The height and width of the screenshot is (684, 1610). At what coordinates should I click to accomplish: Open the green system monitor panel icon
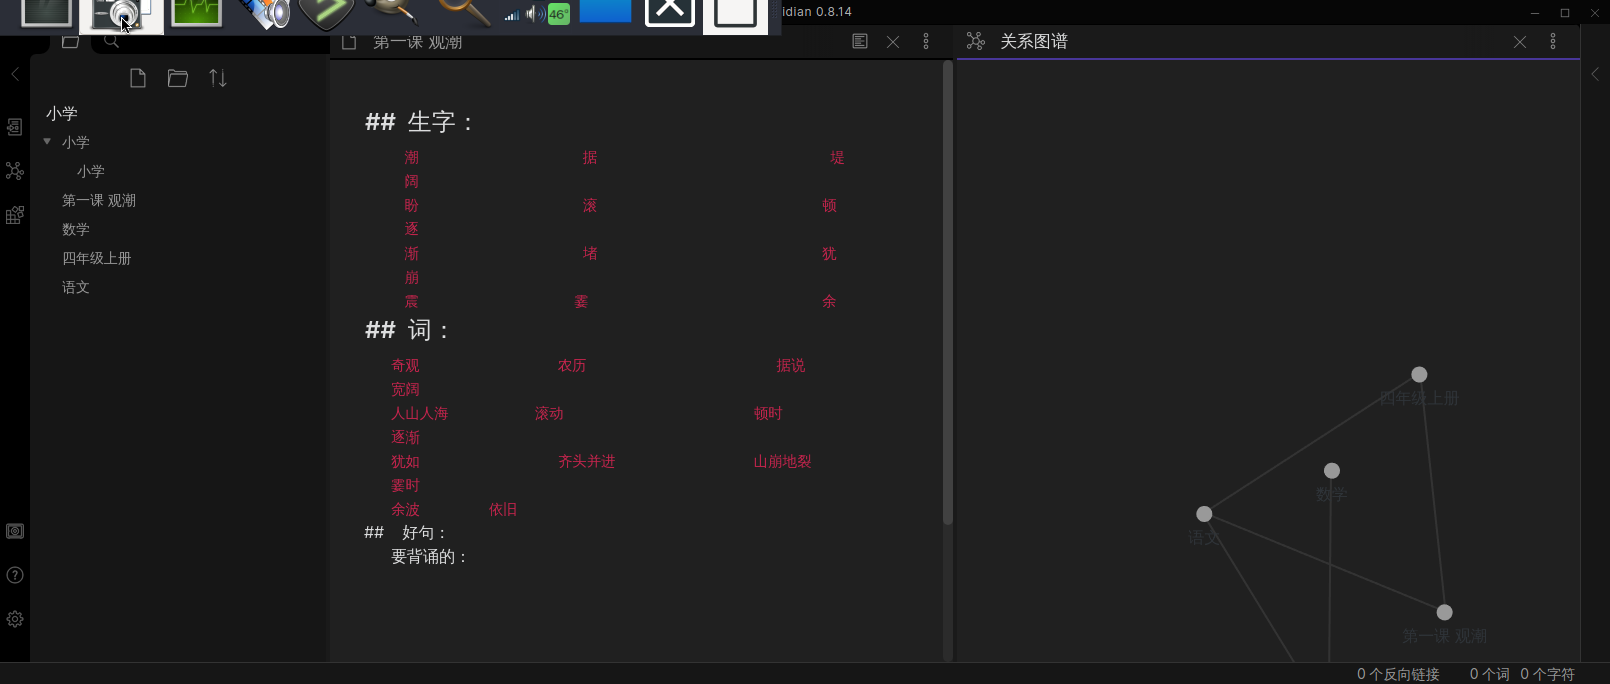point(196,13)
